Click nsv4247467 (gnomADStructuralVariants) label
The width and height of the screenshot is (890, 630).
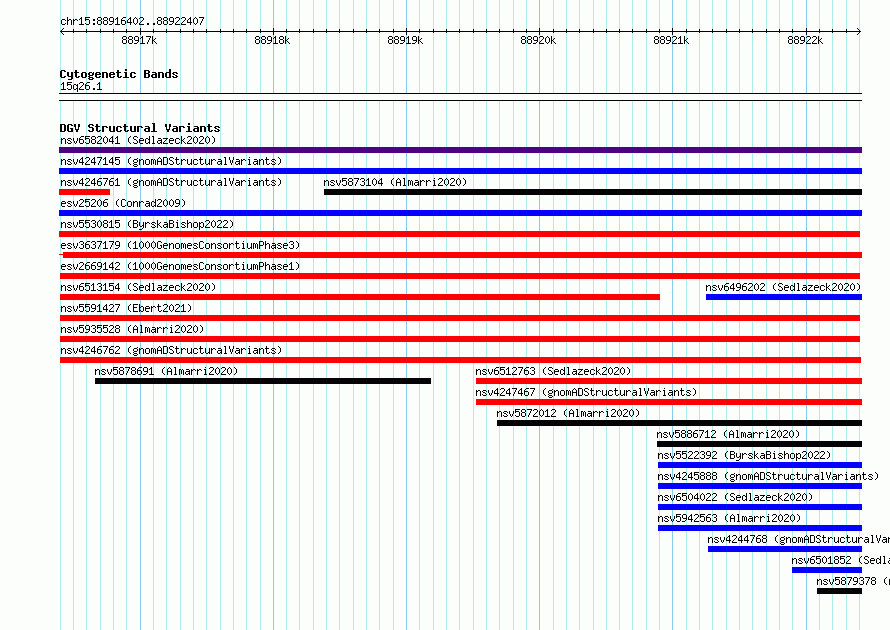point(586,392)
